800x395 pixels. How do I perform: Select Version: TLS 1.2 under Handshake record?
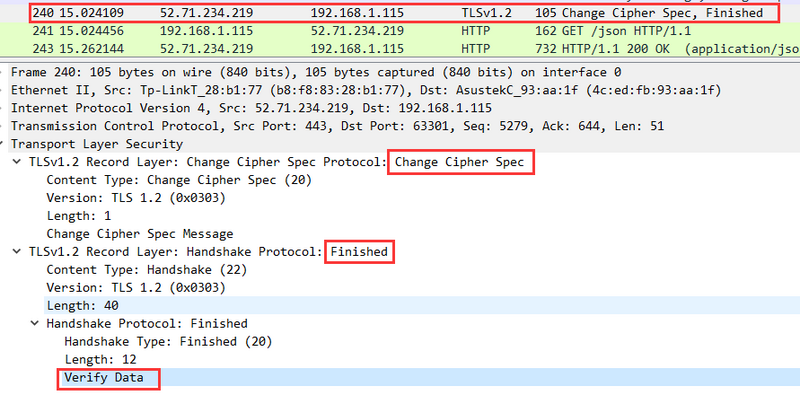click(136, 288)
